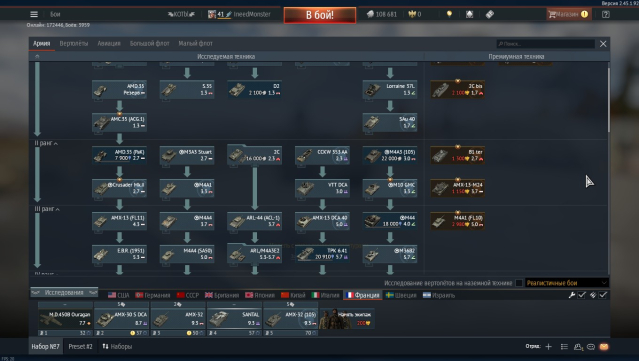Click the red «В бой!» button
This screenshot has width=639, height=361.
click(x=320, y=15)
